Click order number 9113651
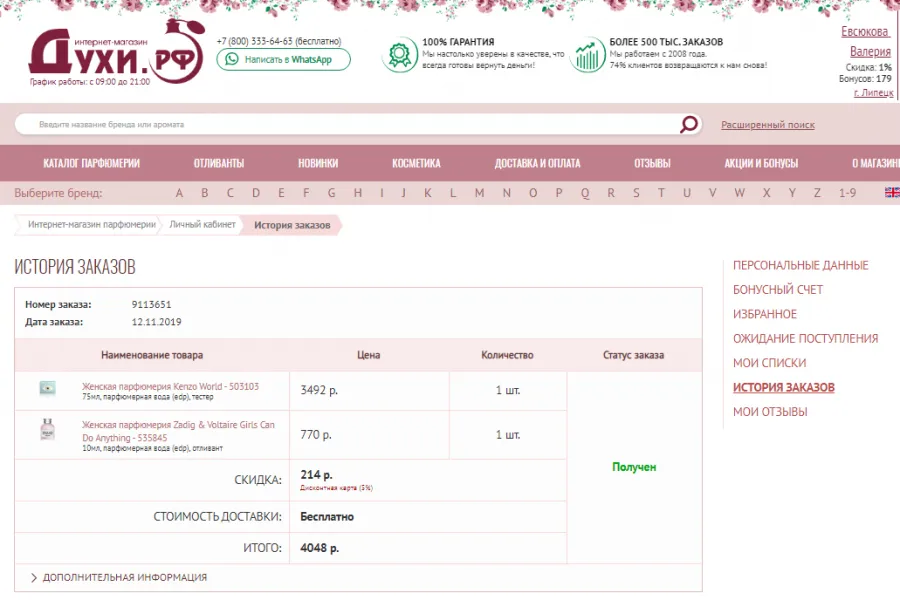Image resolution: width=900 pixels, height=600 pixels. pos(152,304)
